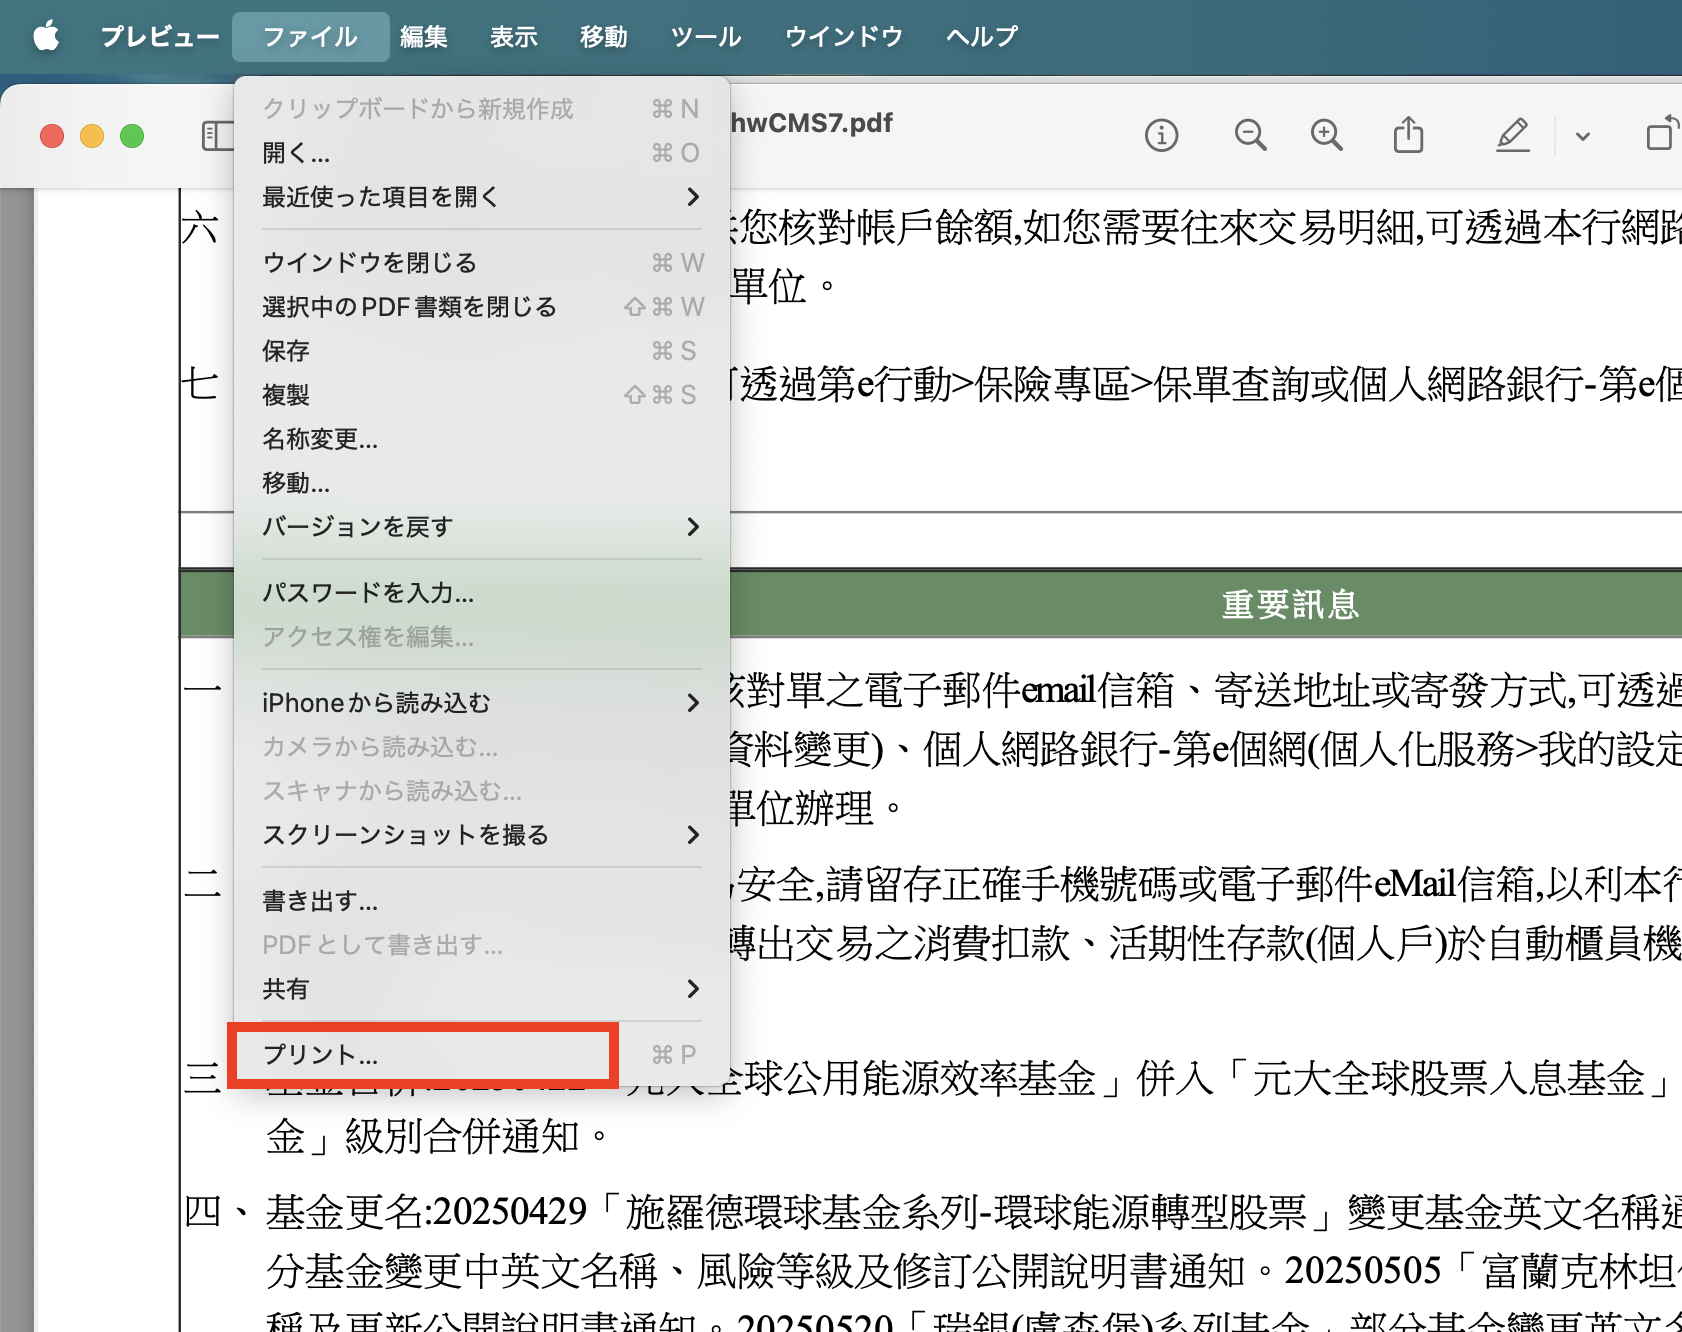Show the markup toolbar pencil icon
The height and width of the screenshot is (1332, 1682).
pos(1512,135)
